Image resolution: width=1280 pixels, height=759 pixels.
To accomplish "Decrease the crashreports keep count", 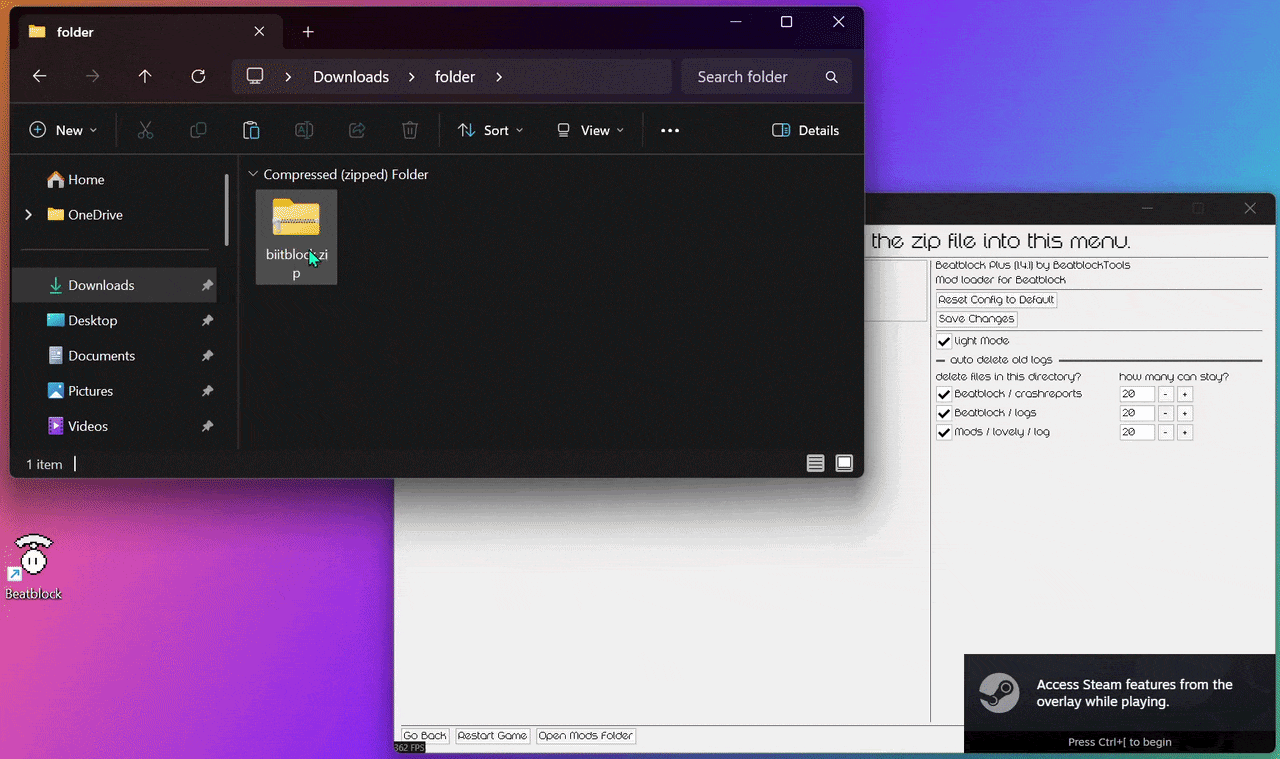I will pos(1166,394).
